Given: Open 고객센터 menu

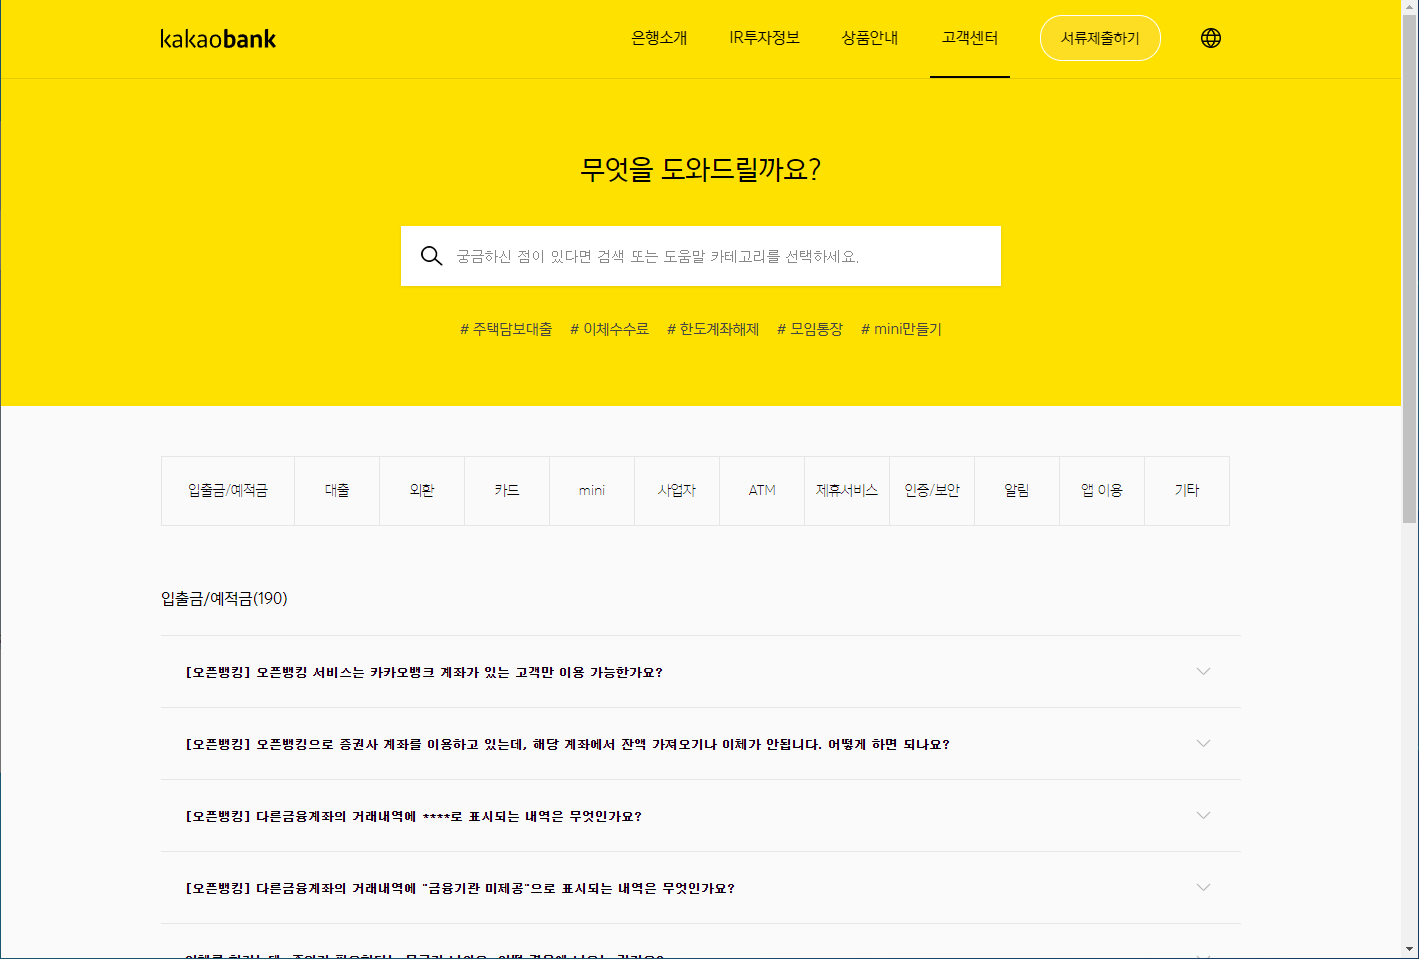Looking at the screenshot, I should pyautogui.click(x=970, y=38).
